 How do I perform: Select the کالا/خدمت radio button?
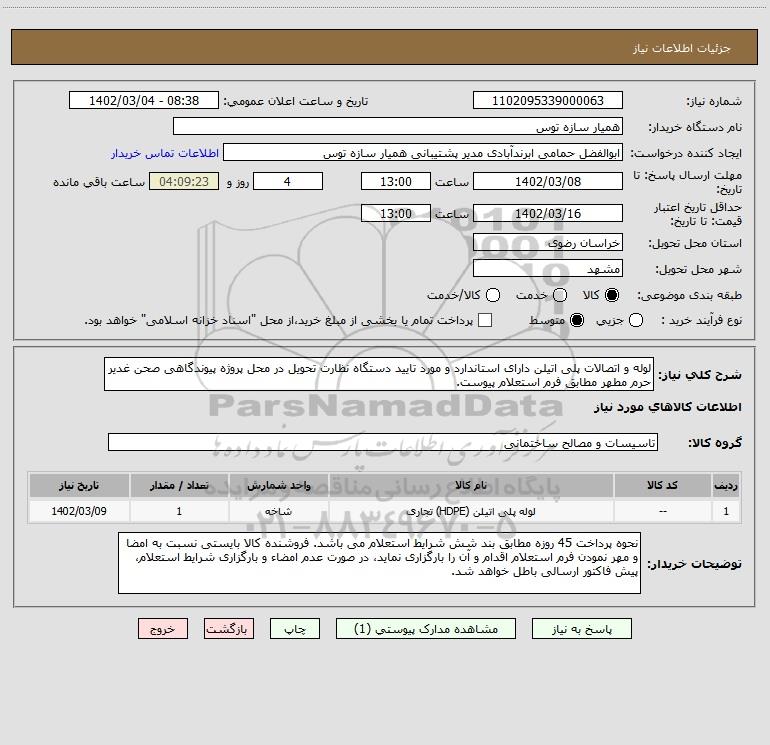[x=493, y=295]
